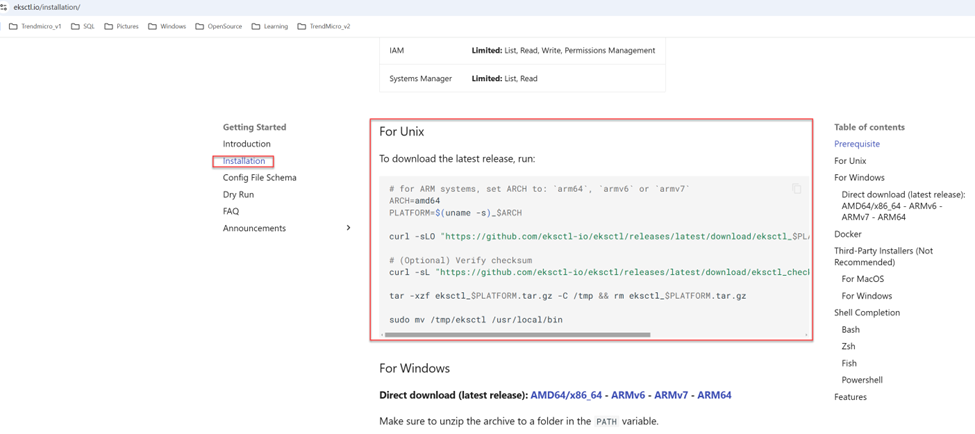Download the ARM64 Windows release
The image size is (975, 434).
(714, 395)
